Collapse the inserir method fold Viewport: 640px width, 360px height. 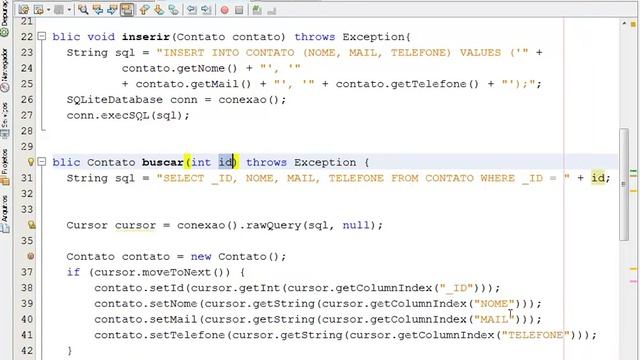click(42, 36)
